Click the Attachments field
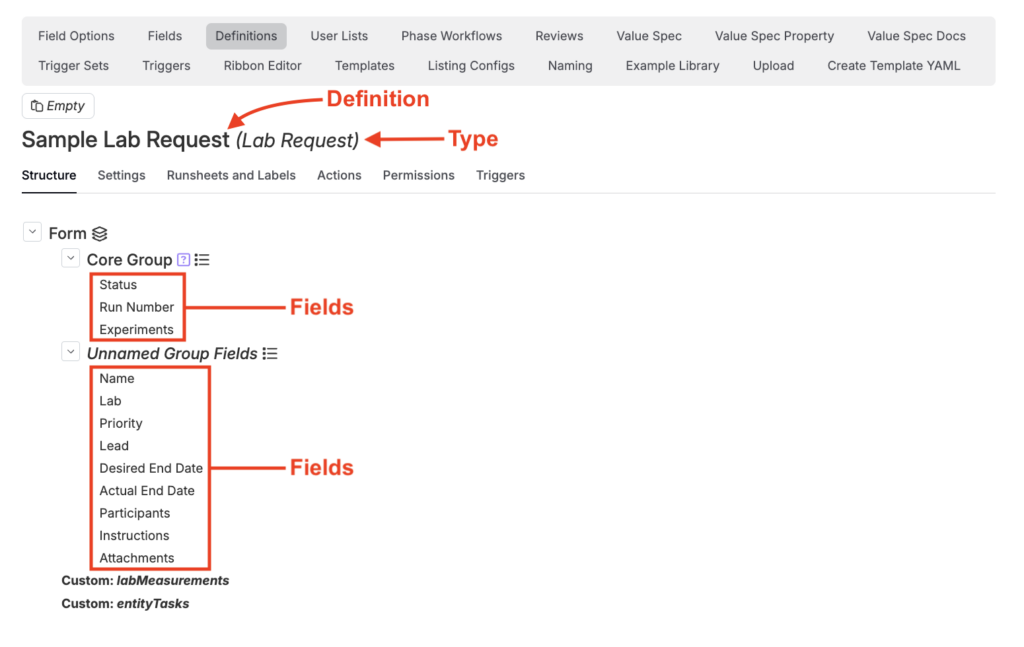This screenshot has width=1024, height=647. 137,558
